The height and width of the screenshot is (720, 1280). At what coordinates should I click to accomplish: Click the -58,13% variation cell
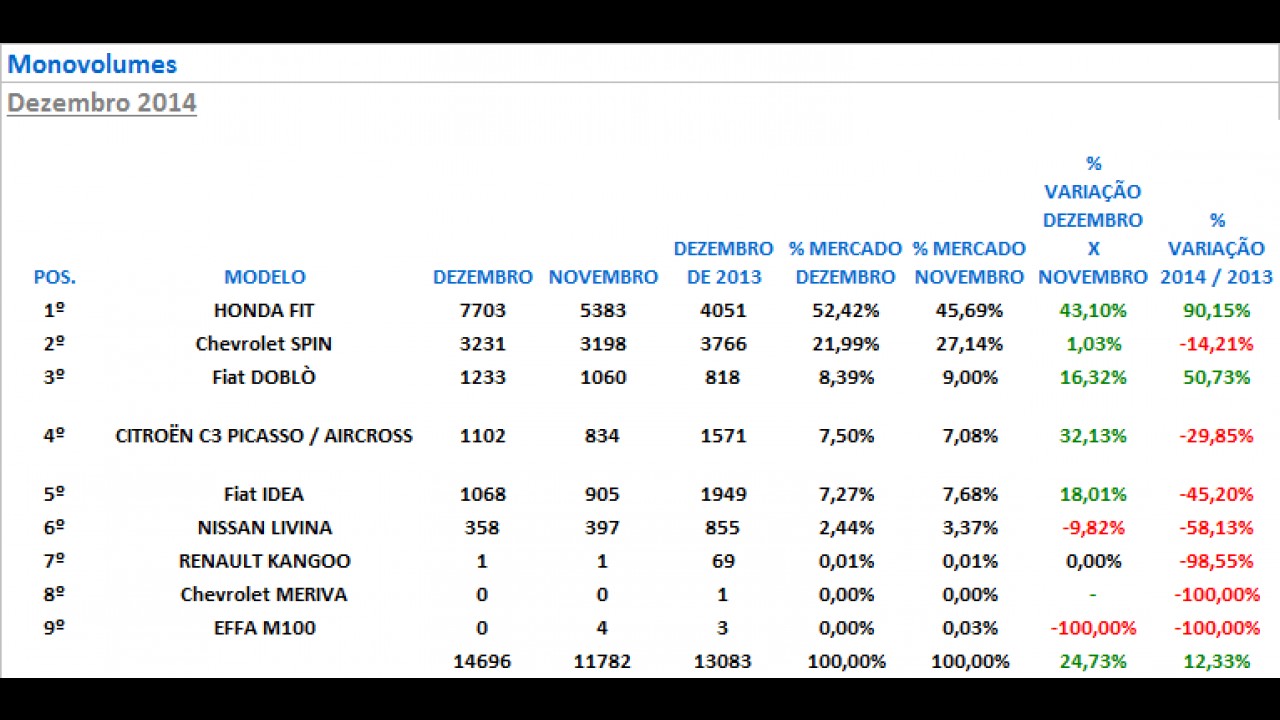coord(1217,528)
